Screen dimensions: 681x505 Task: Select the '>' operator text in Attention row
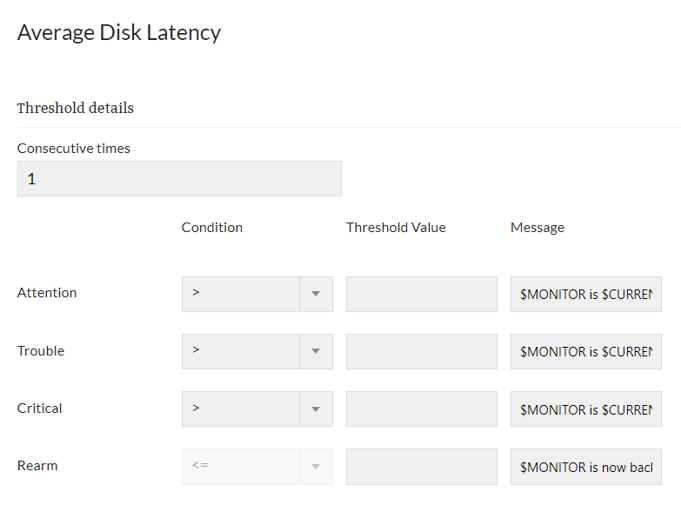[x=197, y=294]
